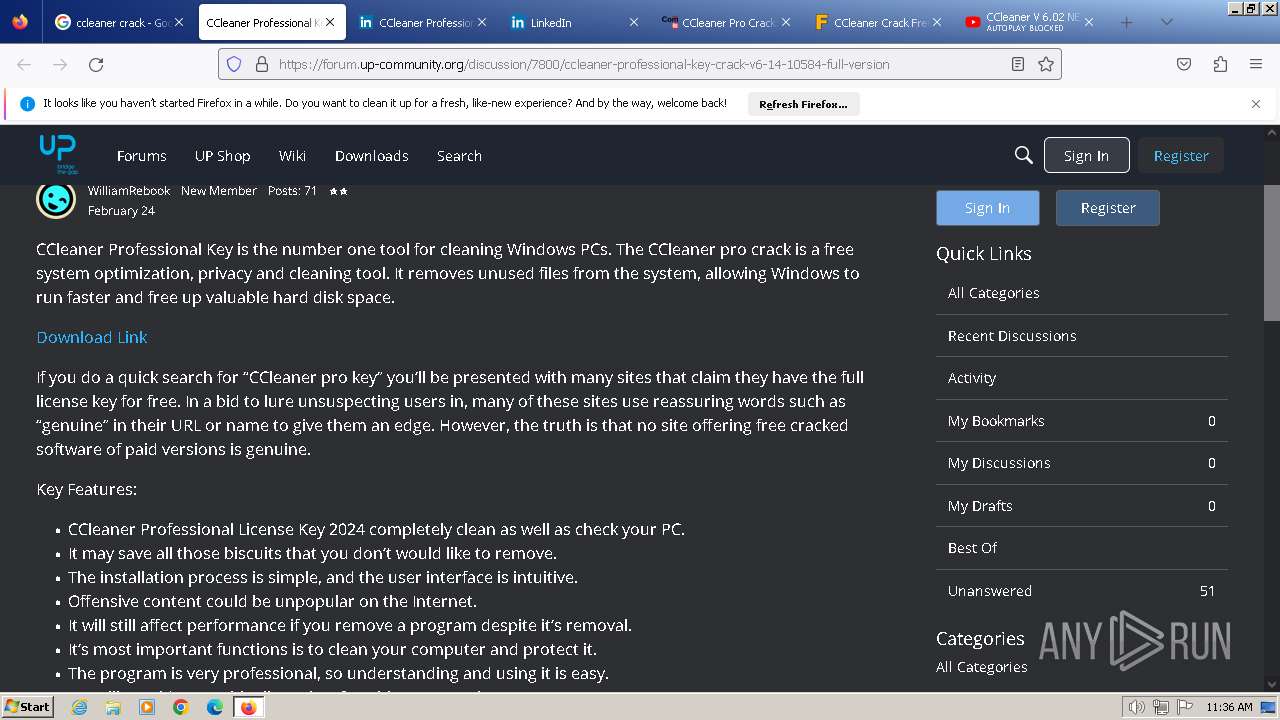The height and width of the screenshot is (720, 1280).
Task: Open WilliamRebook's avatar profile
Action: (56, 199)
